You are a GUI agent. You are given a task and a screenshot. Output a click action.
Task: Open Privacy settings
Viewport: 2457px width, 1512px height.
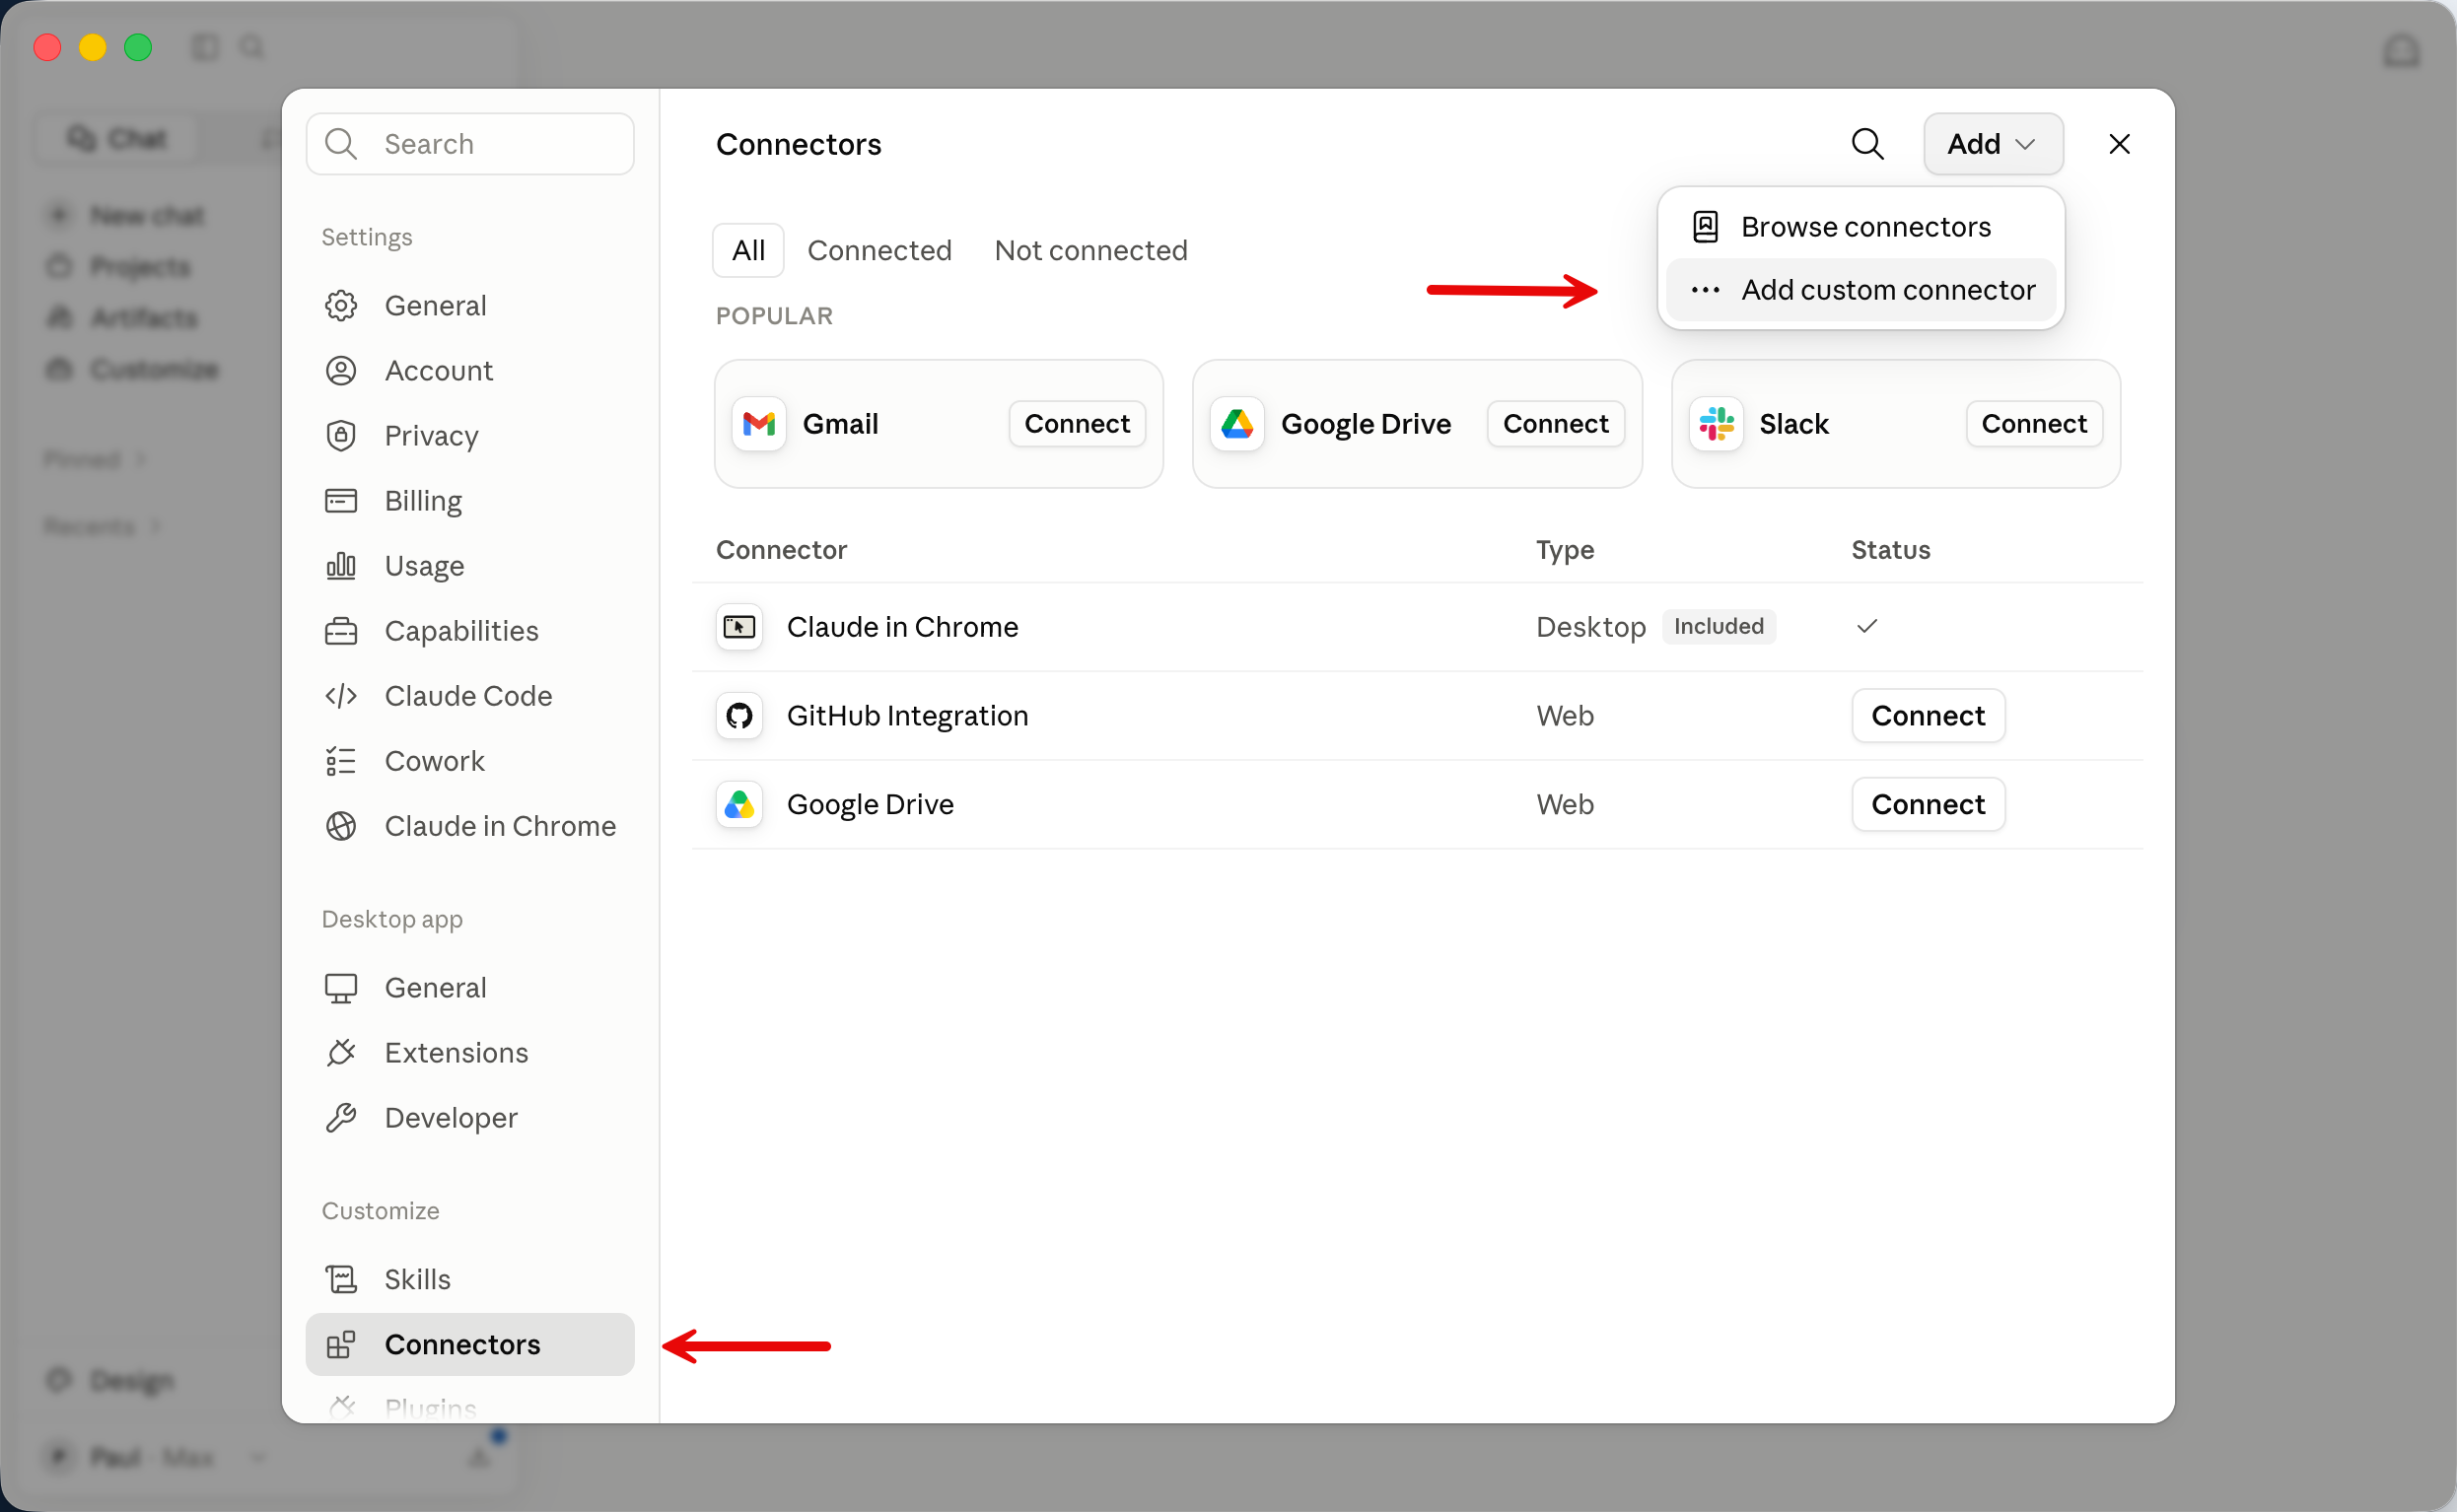[470, 436]
